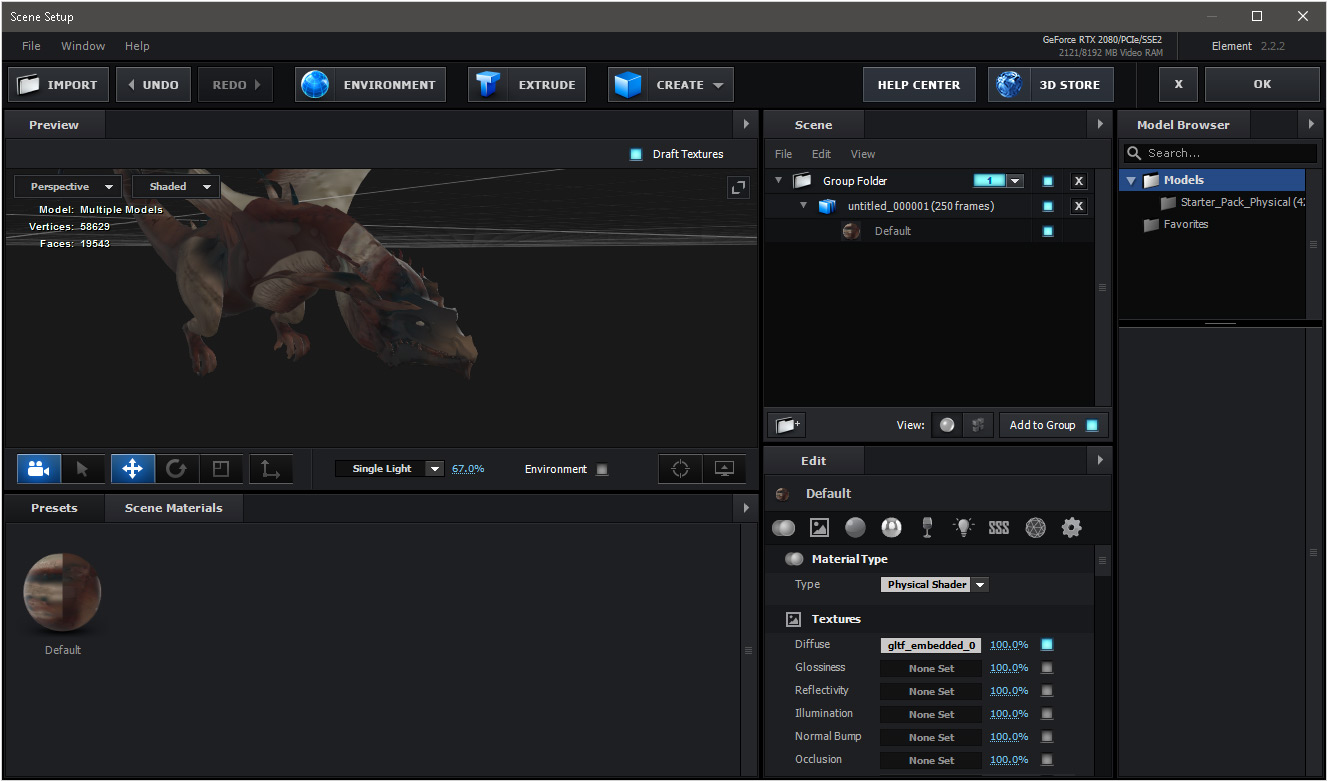This screenshot has height=781, width=1327.
Task: Toggle Draft Textures
Action: point(636,154)
